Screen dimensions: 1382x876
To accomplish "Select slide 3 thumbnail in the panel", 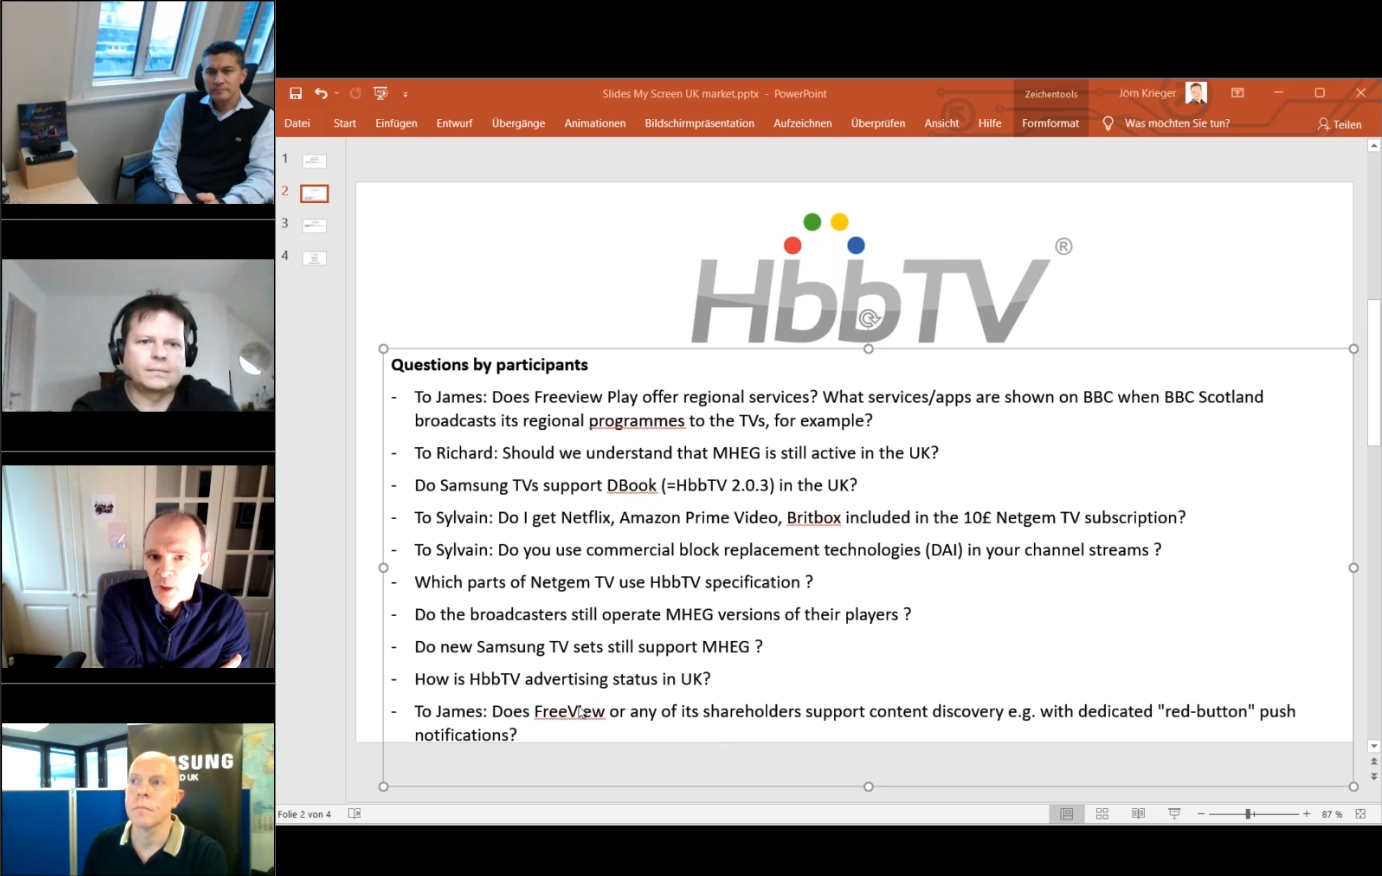I will pyautogui.click(x=314, y=224).
